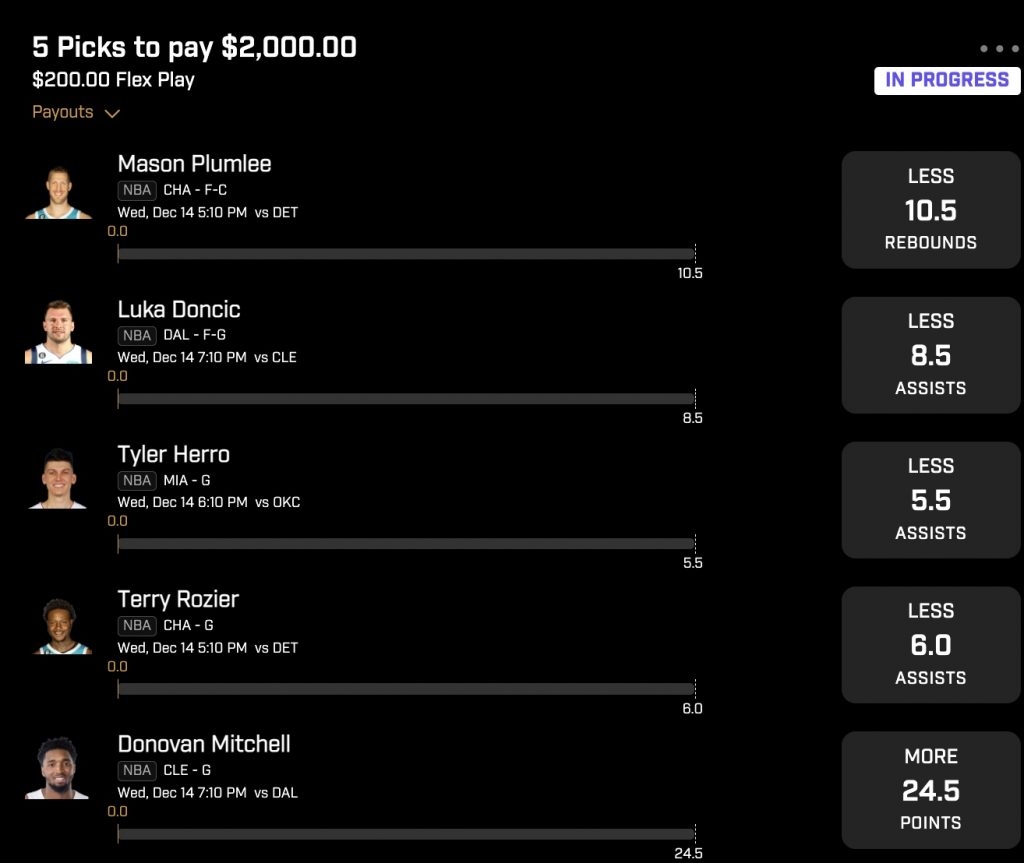Screen dimensions: 1024x863
Task: Click Donovan Mitchell's player headshot
Action: pyautogui.click(x=57, y=768)
